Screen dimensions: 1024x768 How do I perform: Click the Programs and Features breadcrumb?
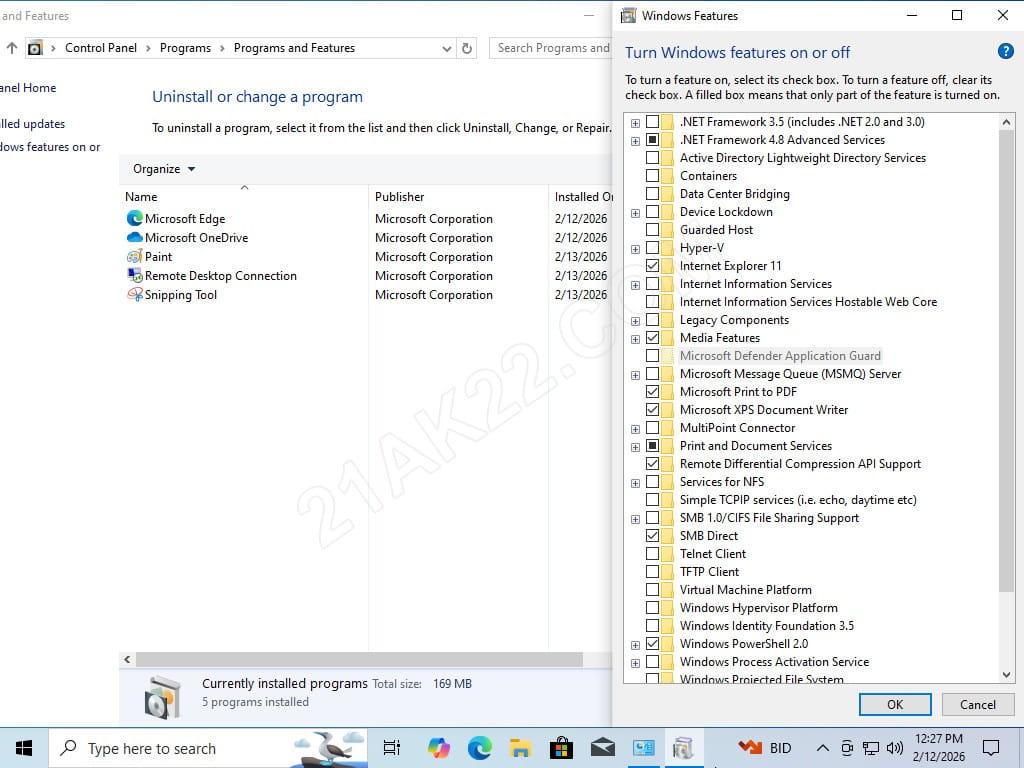(x=295, y=48)
